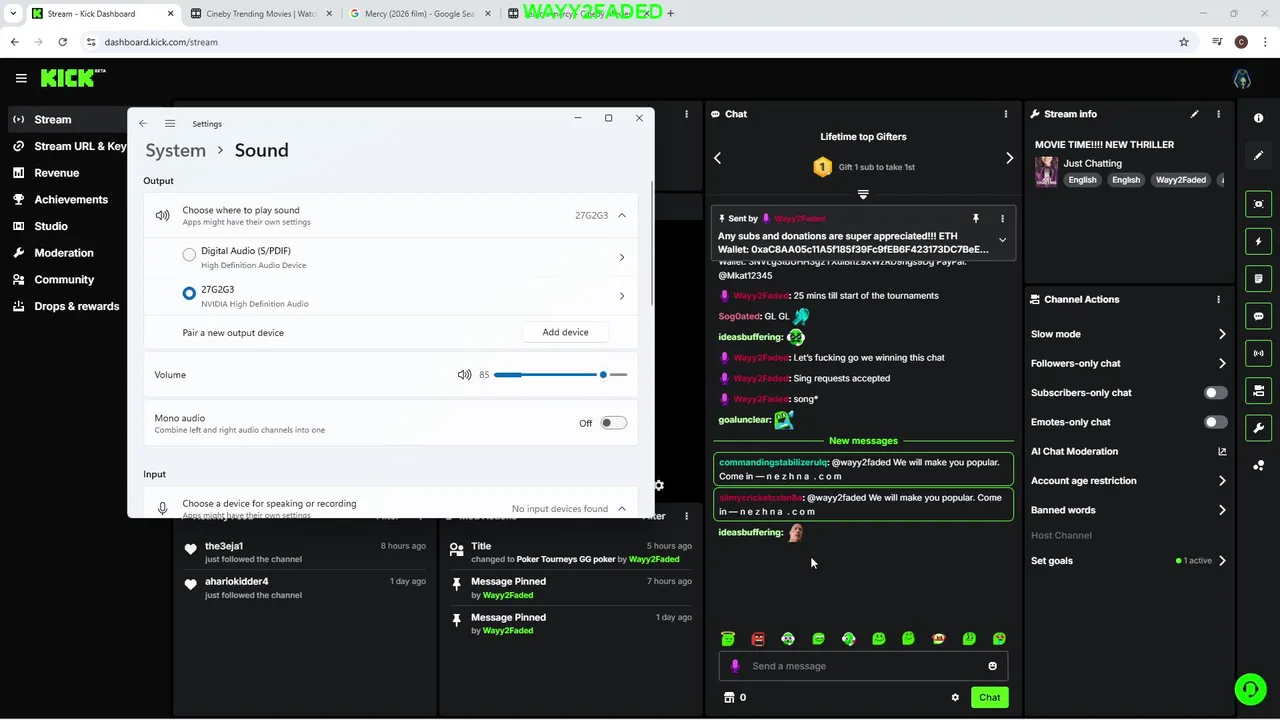1280x720 pixels.
Task: Click the support headset floating button
Action: click(x=1249, y=689)
